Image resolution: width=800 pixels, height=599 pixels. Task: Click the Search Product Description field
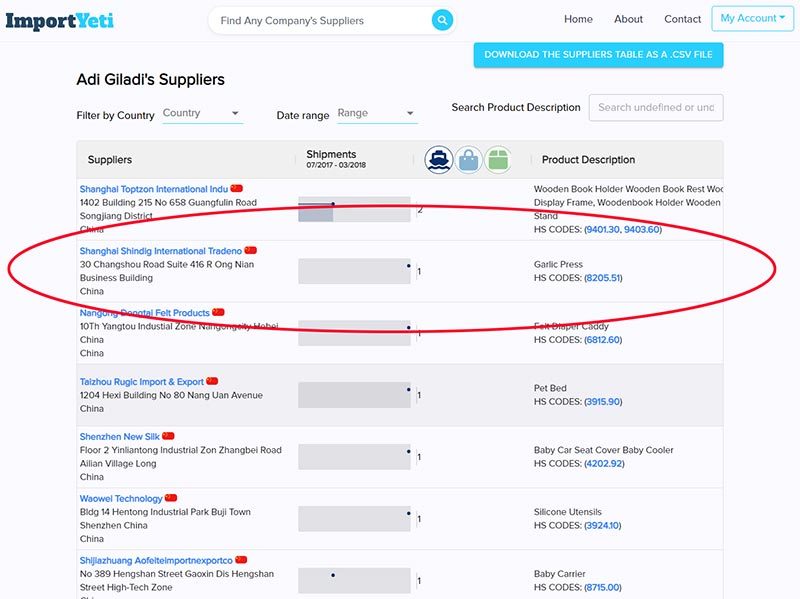point(656,108)
